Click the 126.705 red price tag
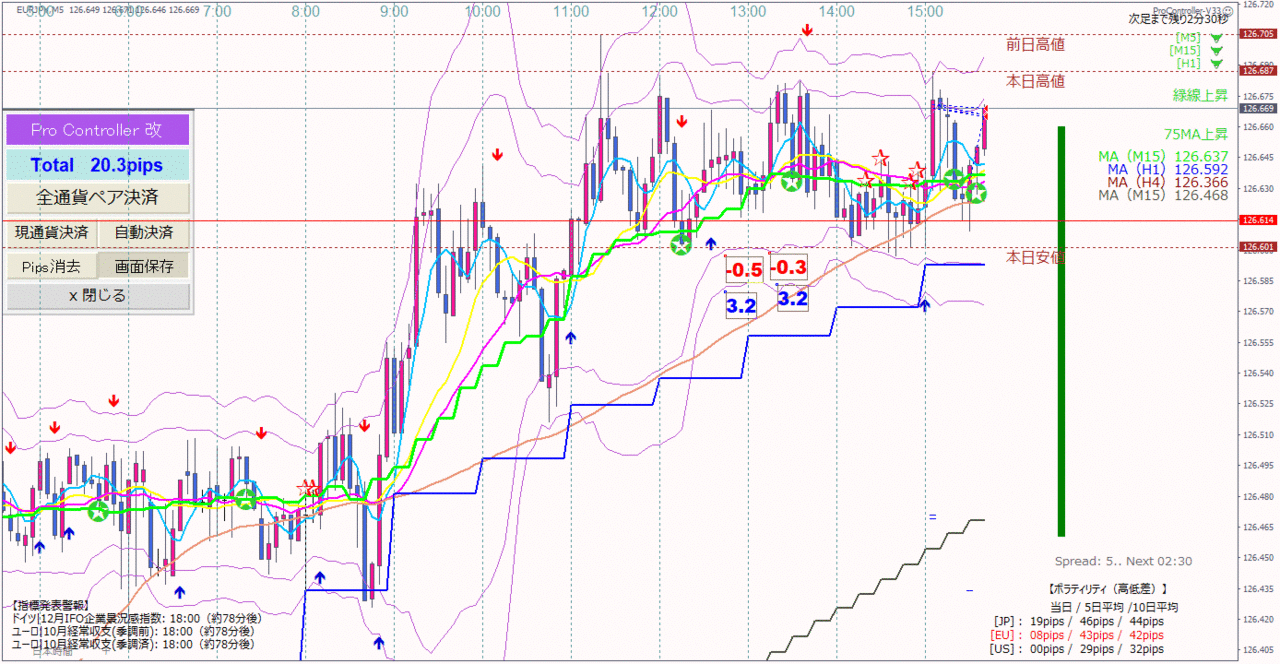1280x664 pixels. (x=1257, y=34)
